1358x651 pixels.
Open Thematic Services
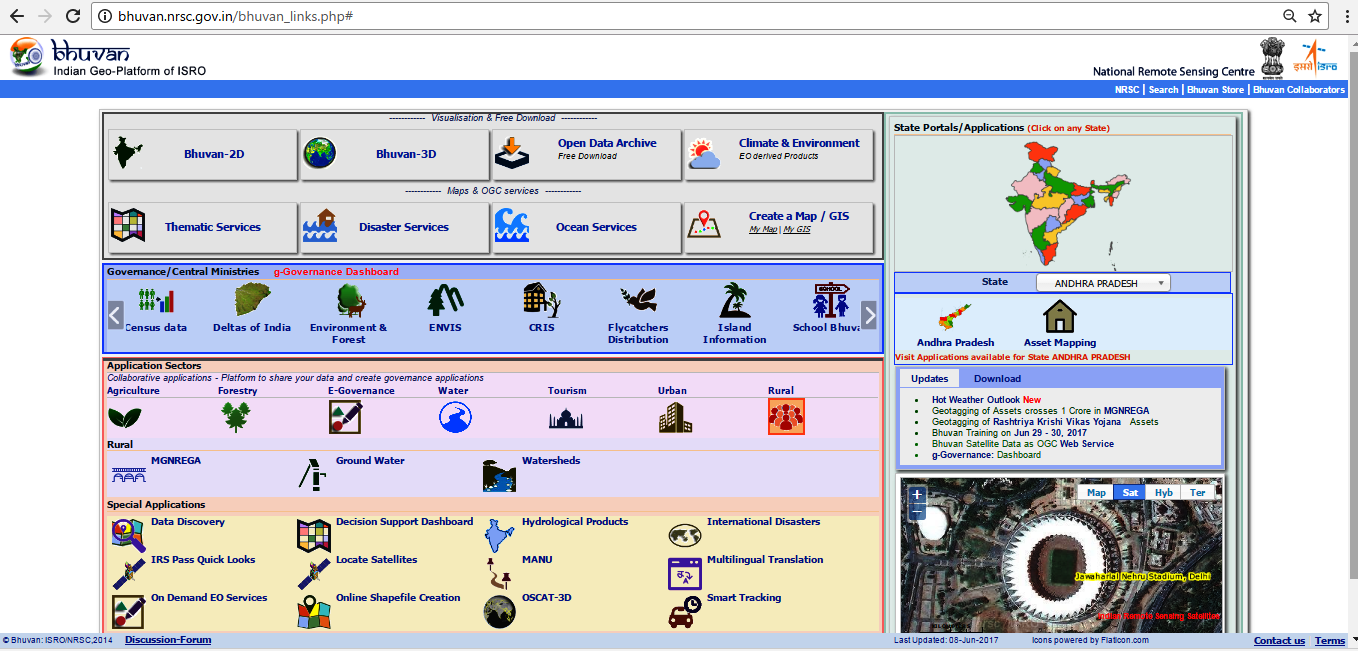click(x=203, y=228)
